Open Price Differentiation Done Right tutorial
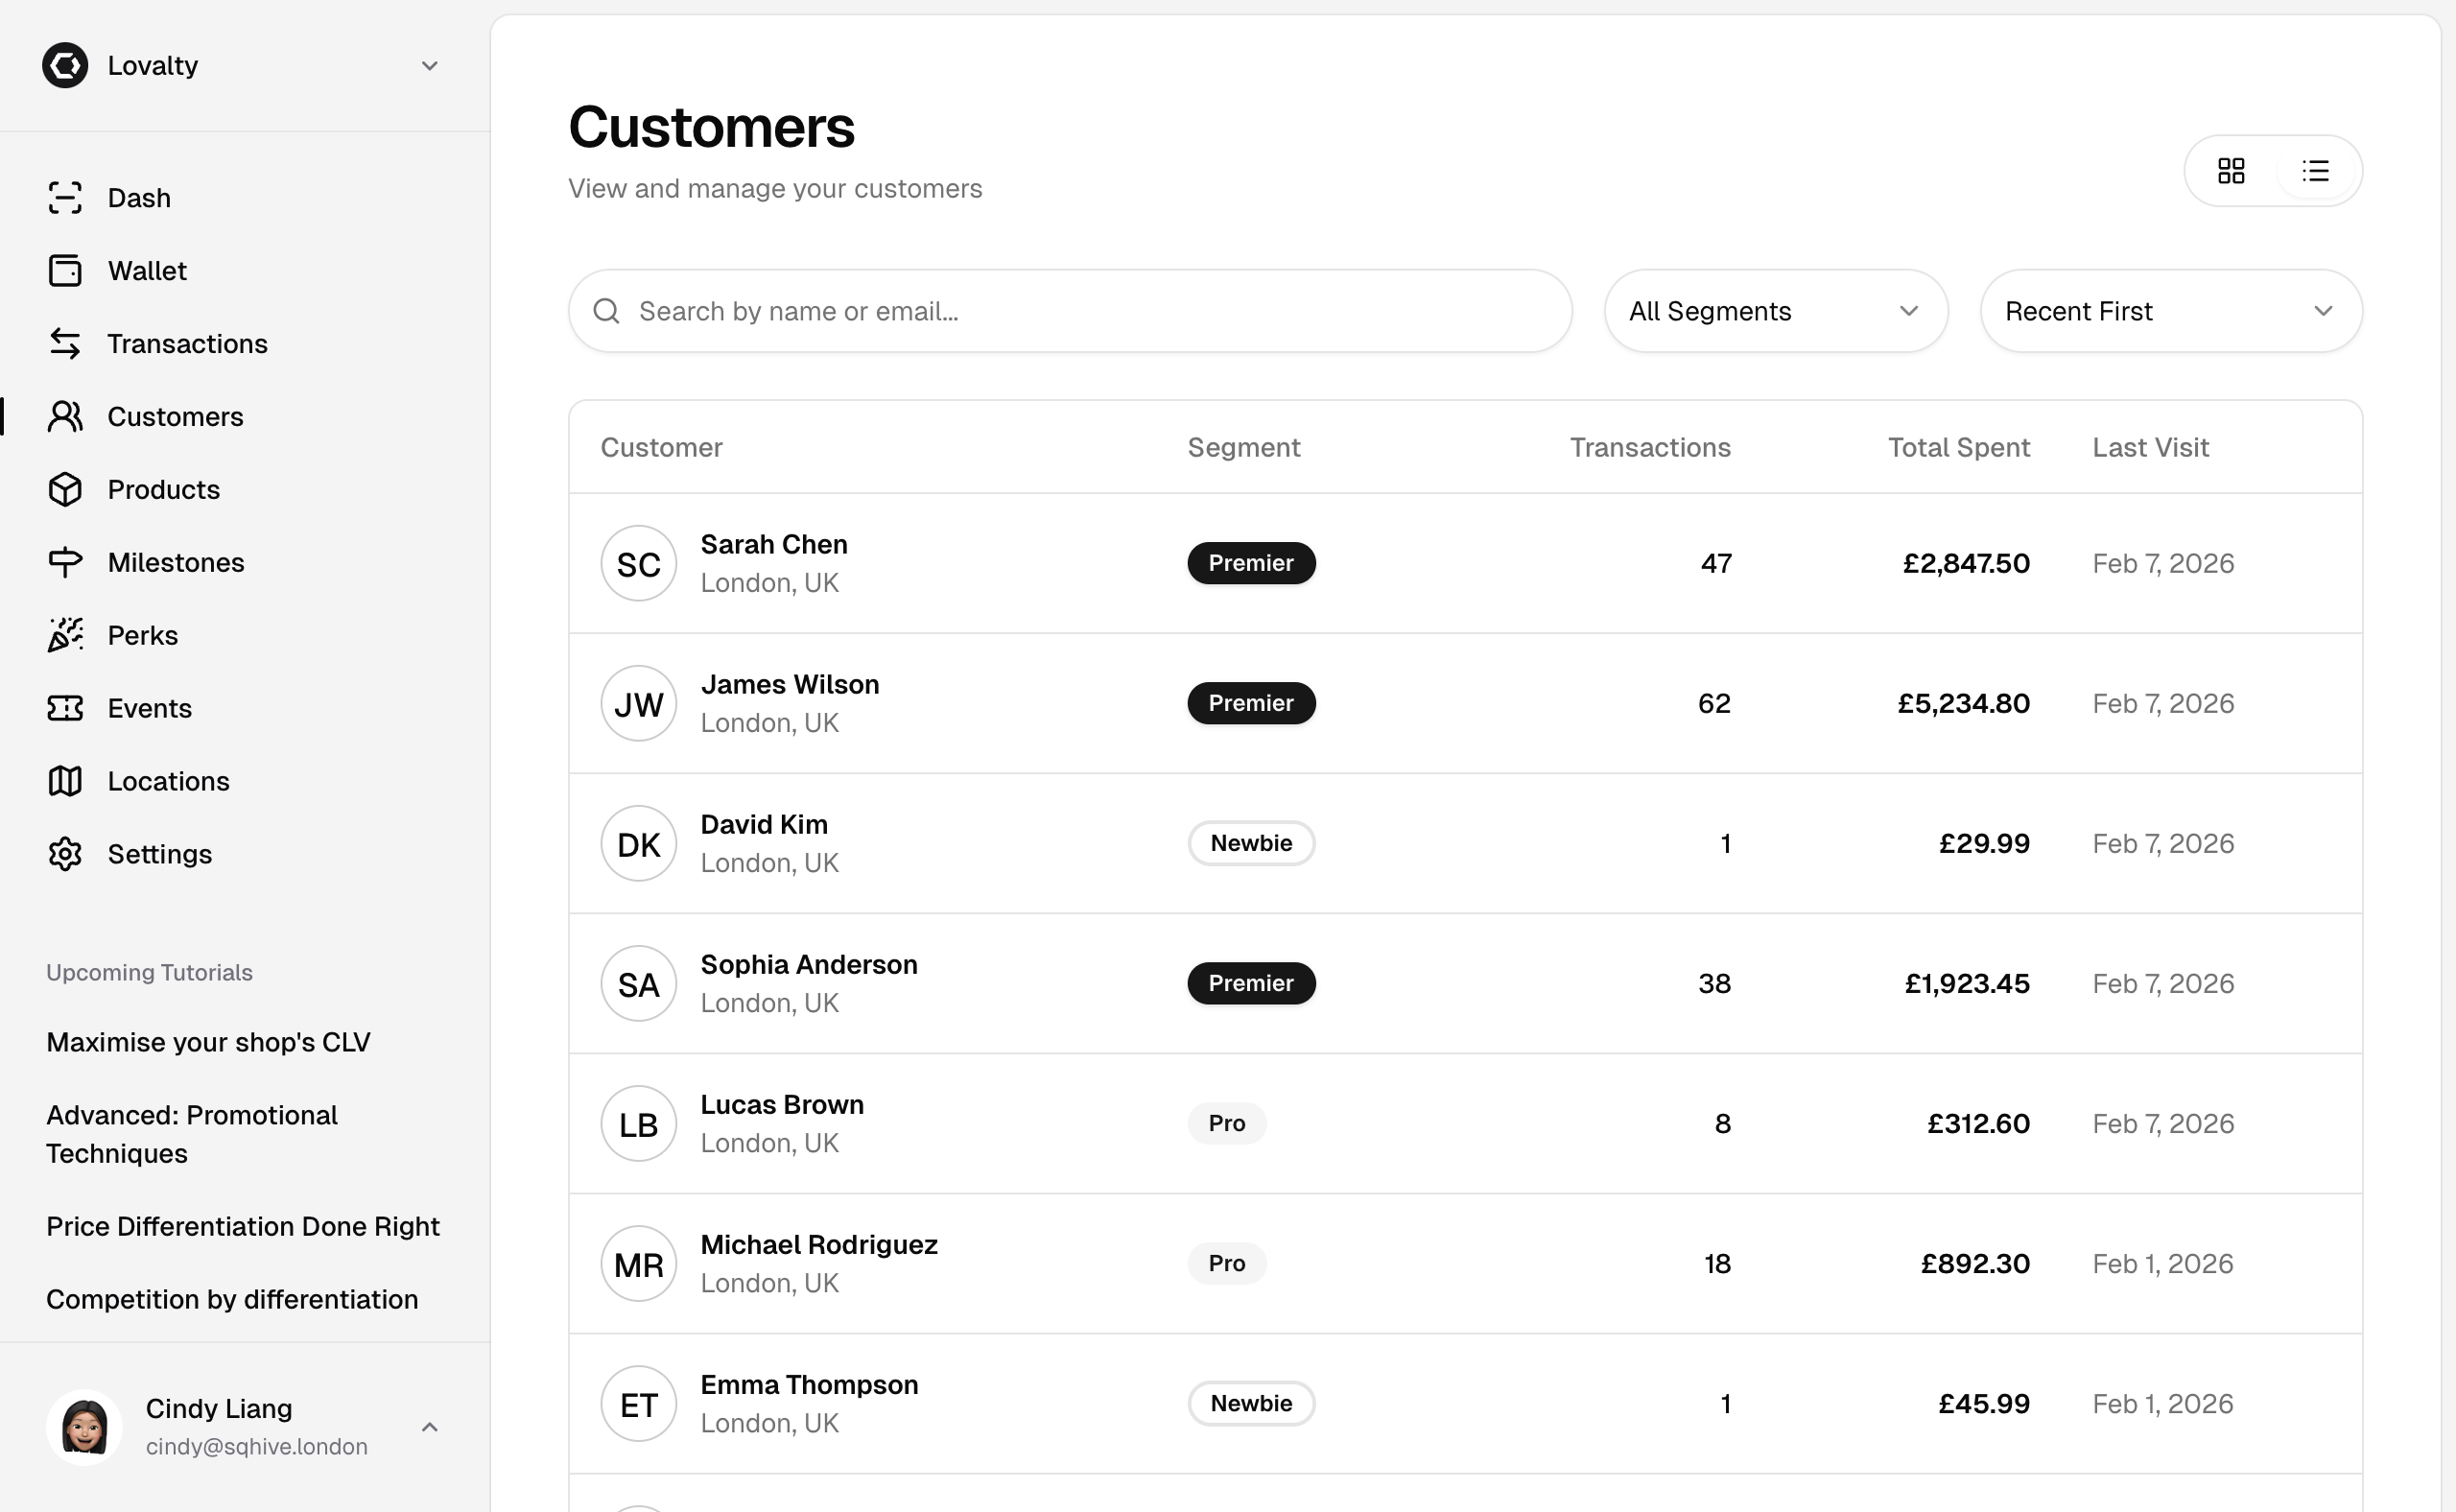 point(243,1226)
